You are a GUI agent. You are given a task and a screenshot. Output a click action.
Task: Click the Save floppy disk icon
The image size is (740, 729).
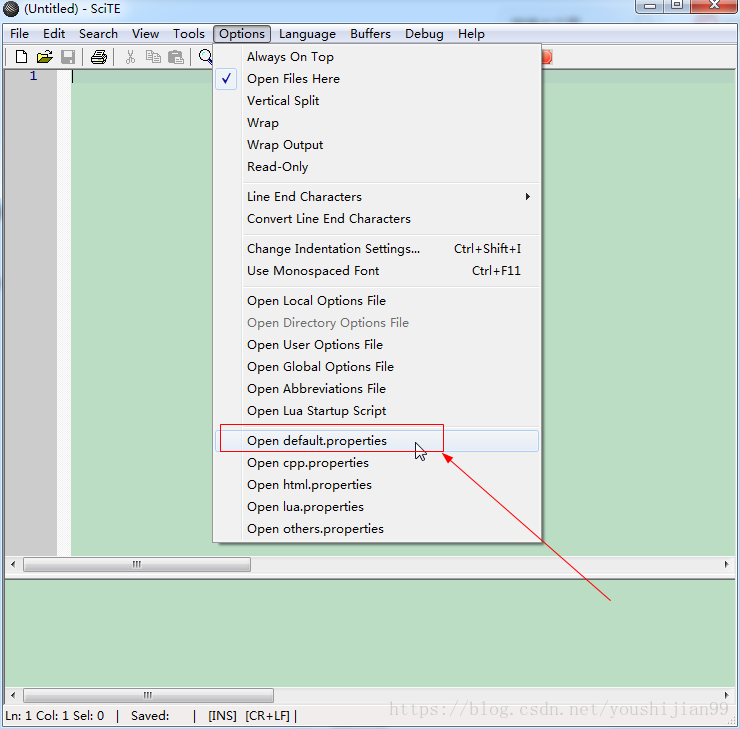pyautogui.click(x=68, y=57)
